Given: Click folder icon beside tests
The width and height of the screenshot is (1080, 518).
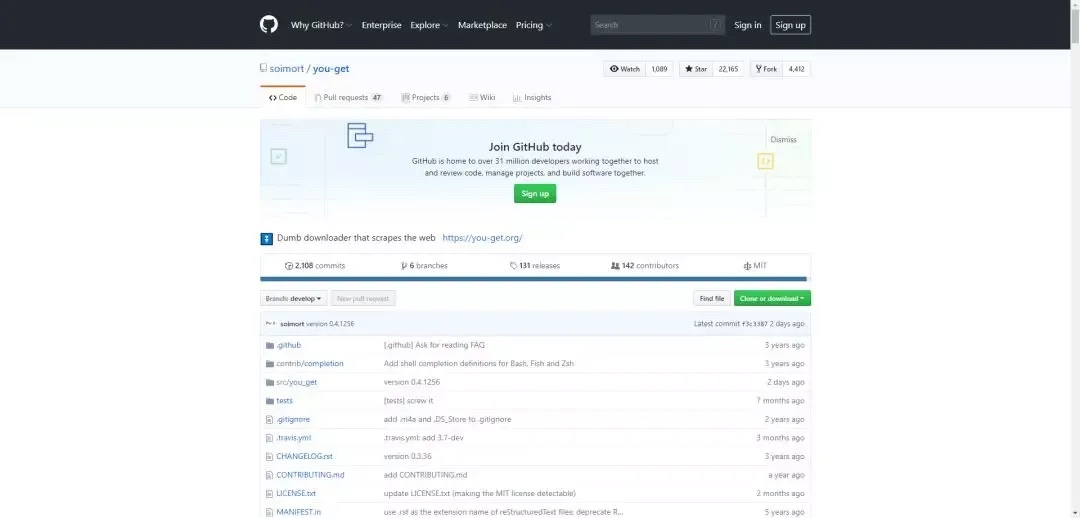Looking at the screenshot, I should (270, 401).
